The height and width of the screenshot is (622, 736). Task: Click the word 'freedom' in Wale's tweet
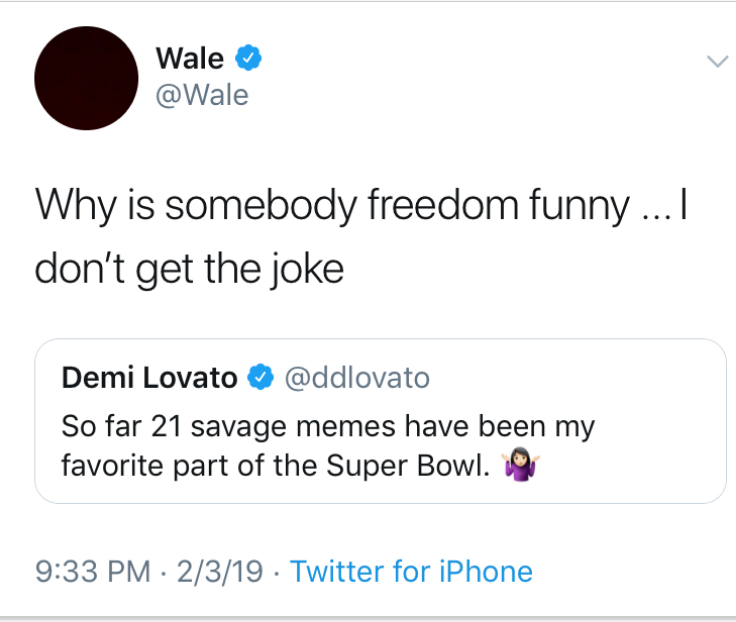(443, 205)
